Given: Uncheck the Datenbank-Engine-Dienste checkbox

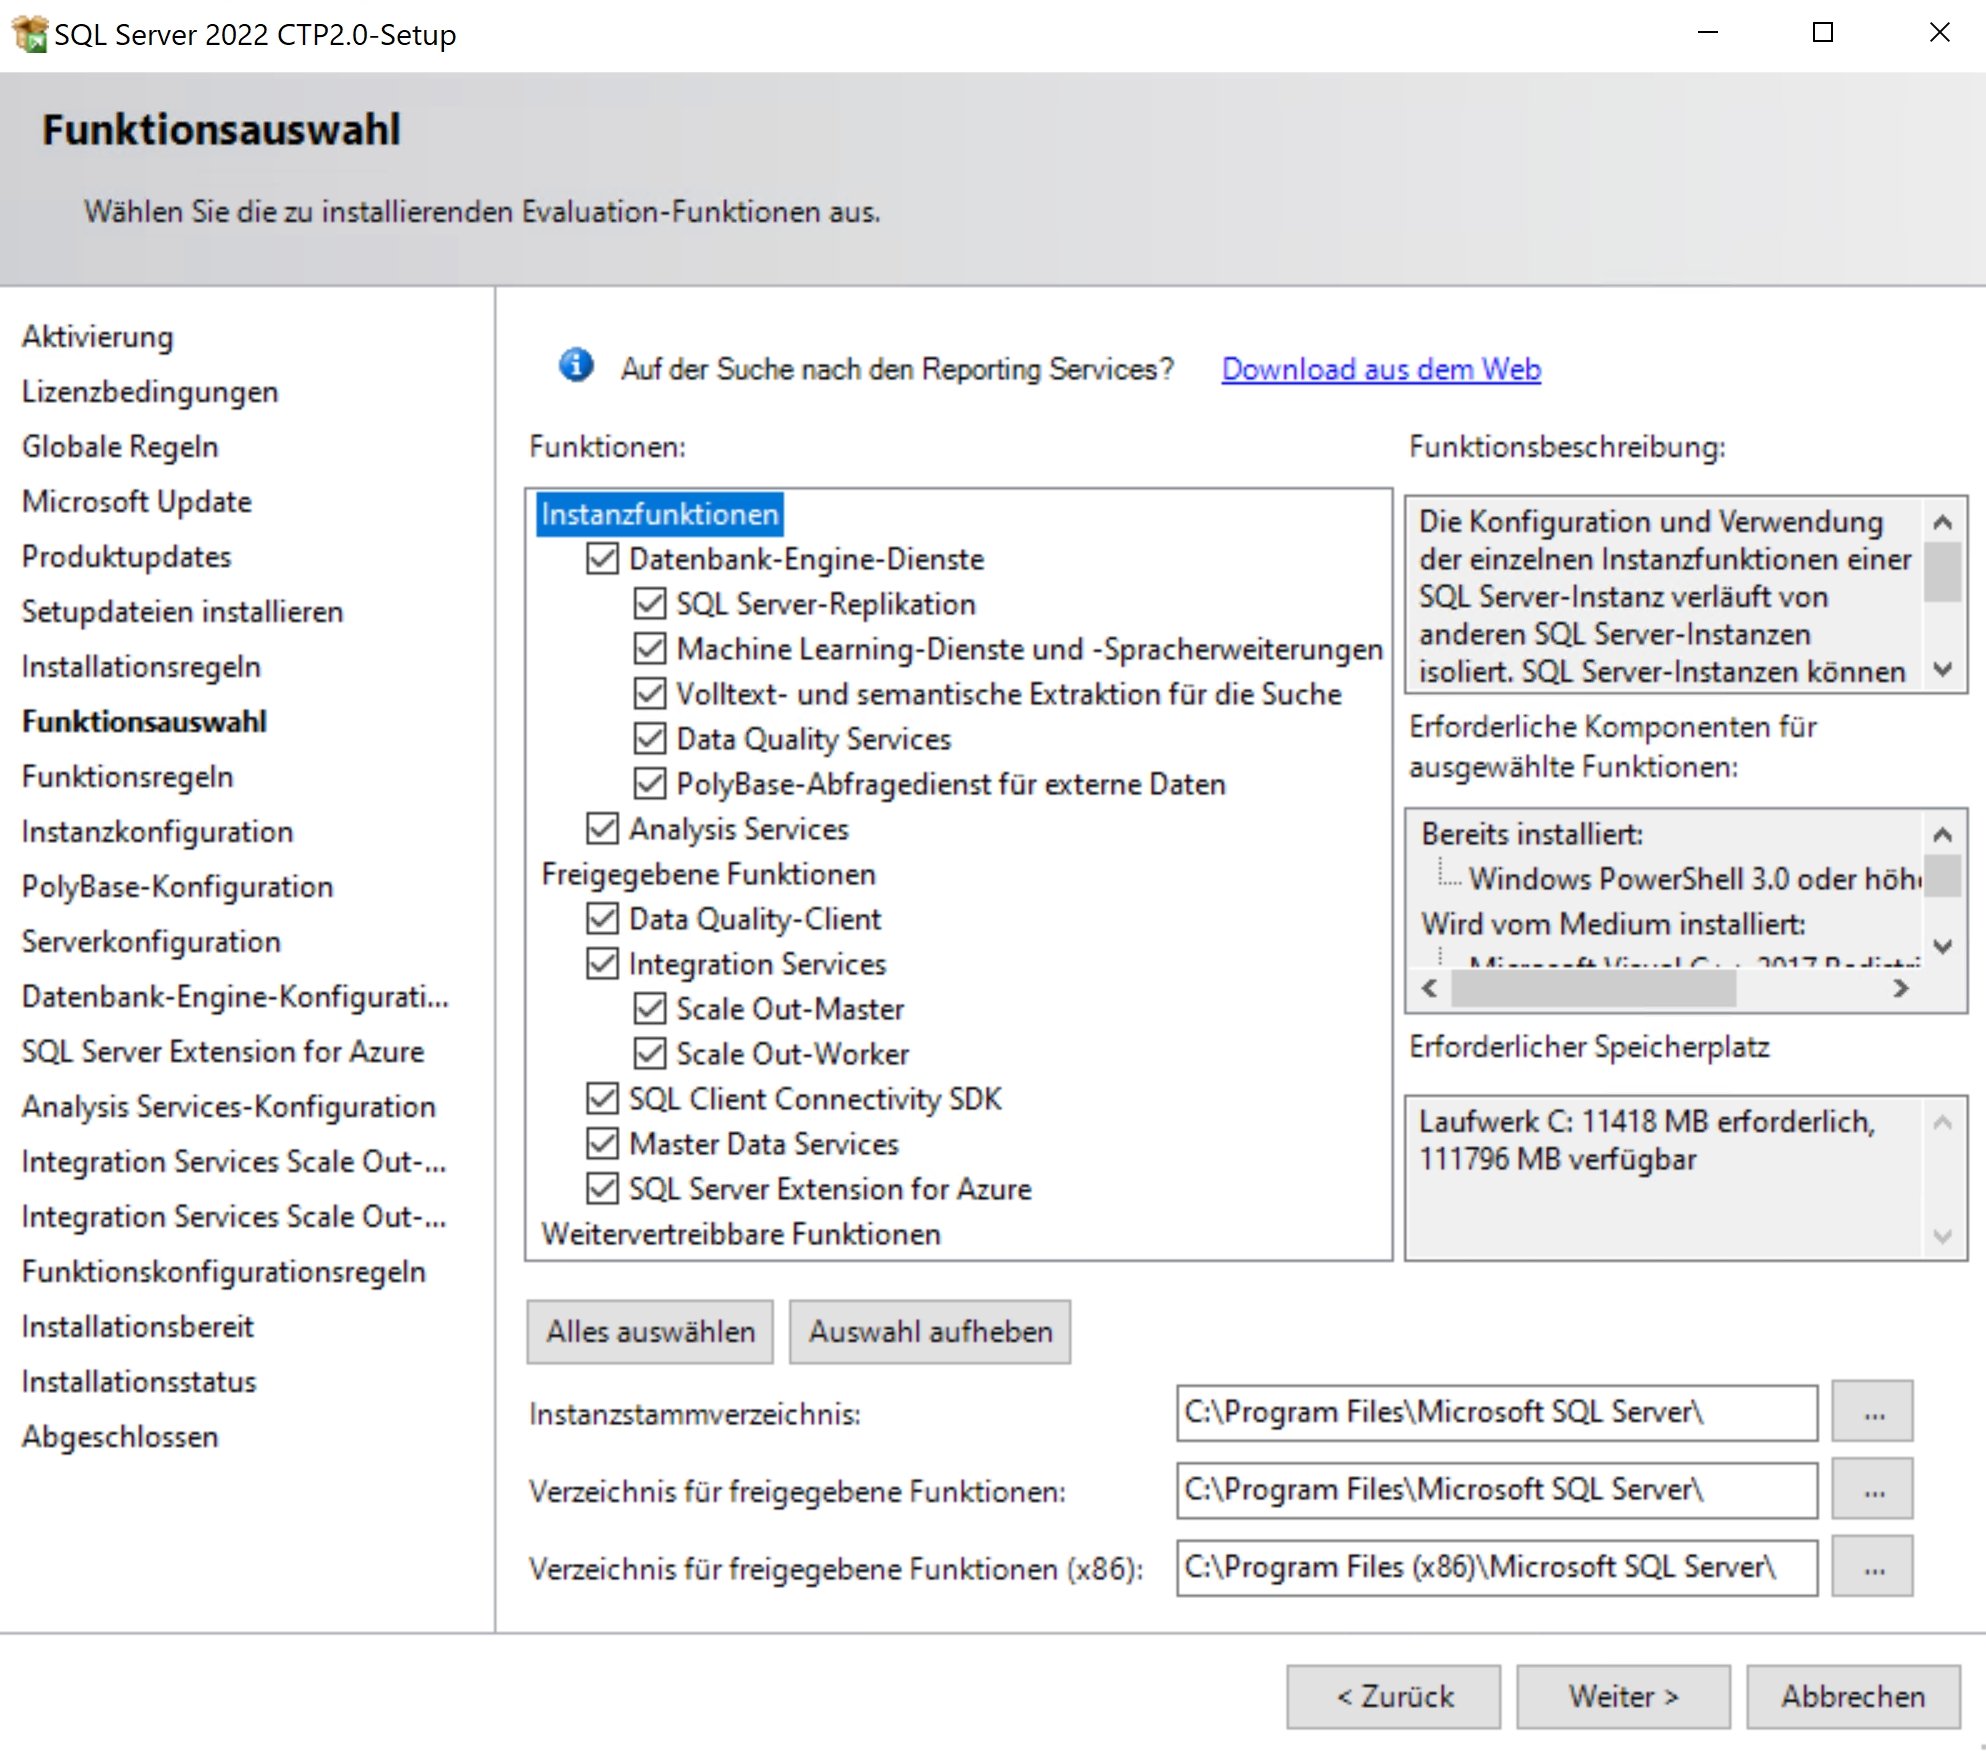Looking at the screenshot, I should click(602, 559).
